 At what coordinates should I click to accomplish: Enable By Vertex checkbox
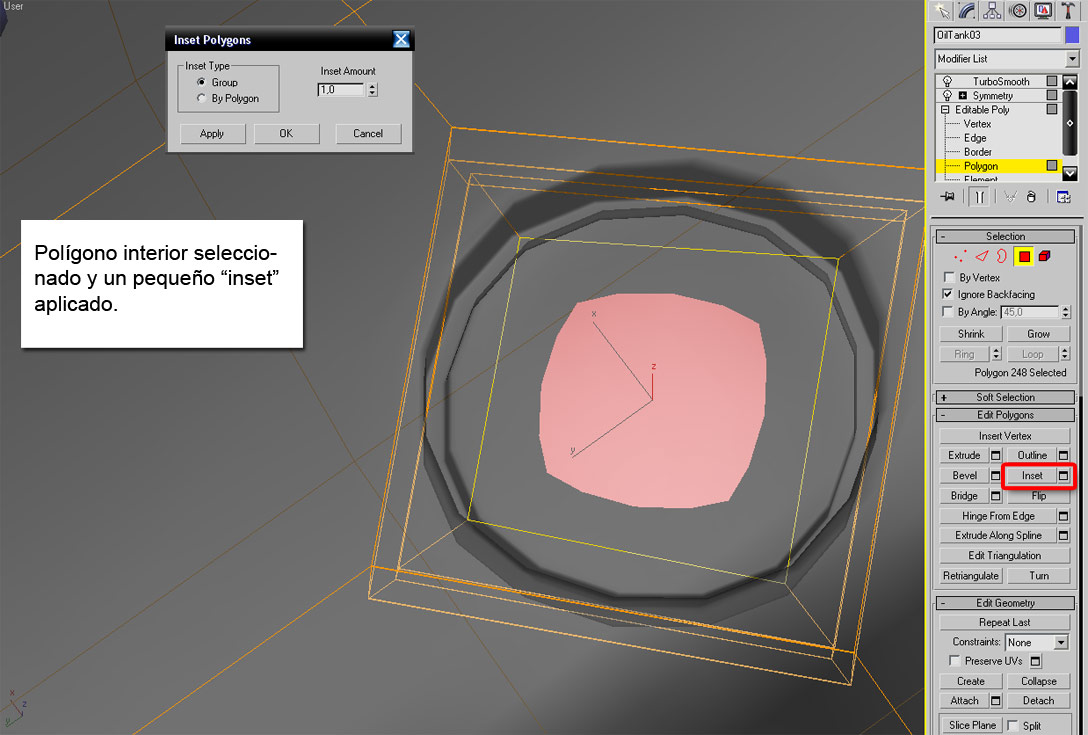tap(949, 278)
